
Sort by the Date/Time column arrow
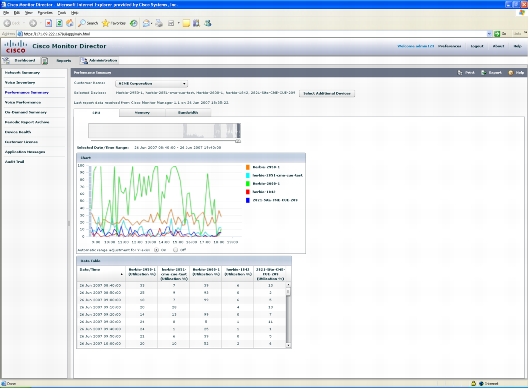pos(122,274)
